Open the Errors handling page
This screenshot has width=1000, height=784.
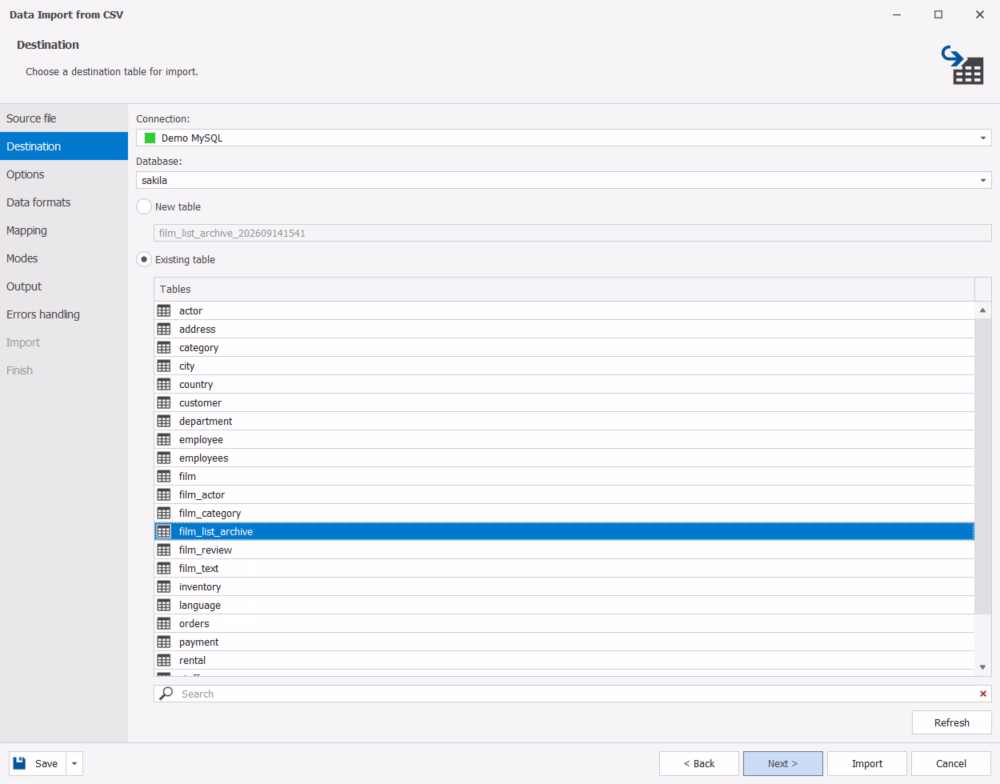(64, 314)
